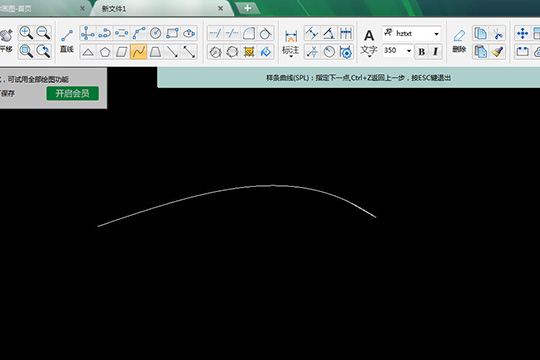Open a new tab with plus button
Screen dimensions: 540x360
247,8
